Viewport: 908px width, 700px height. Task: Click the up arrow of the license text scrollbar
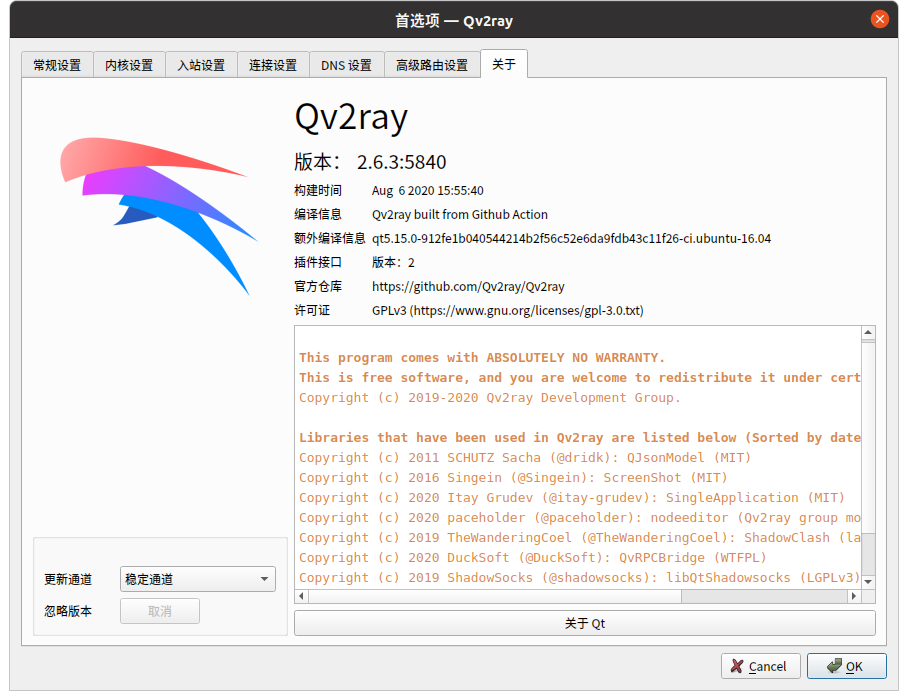click(x=869, y=333)
